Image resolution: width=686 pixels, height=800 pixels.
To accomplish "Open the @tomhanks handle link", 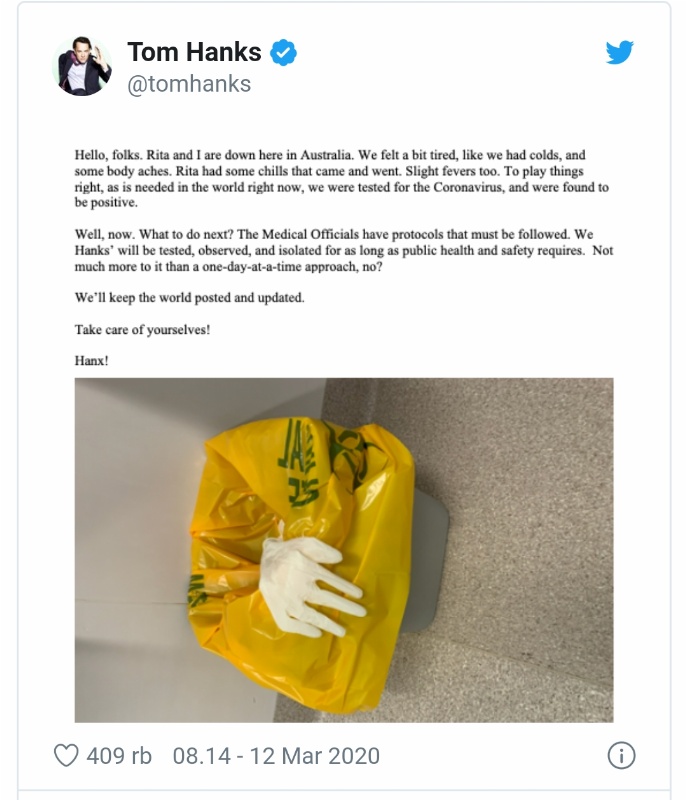I will [189, 84].
